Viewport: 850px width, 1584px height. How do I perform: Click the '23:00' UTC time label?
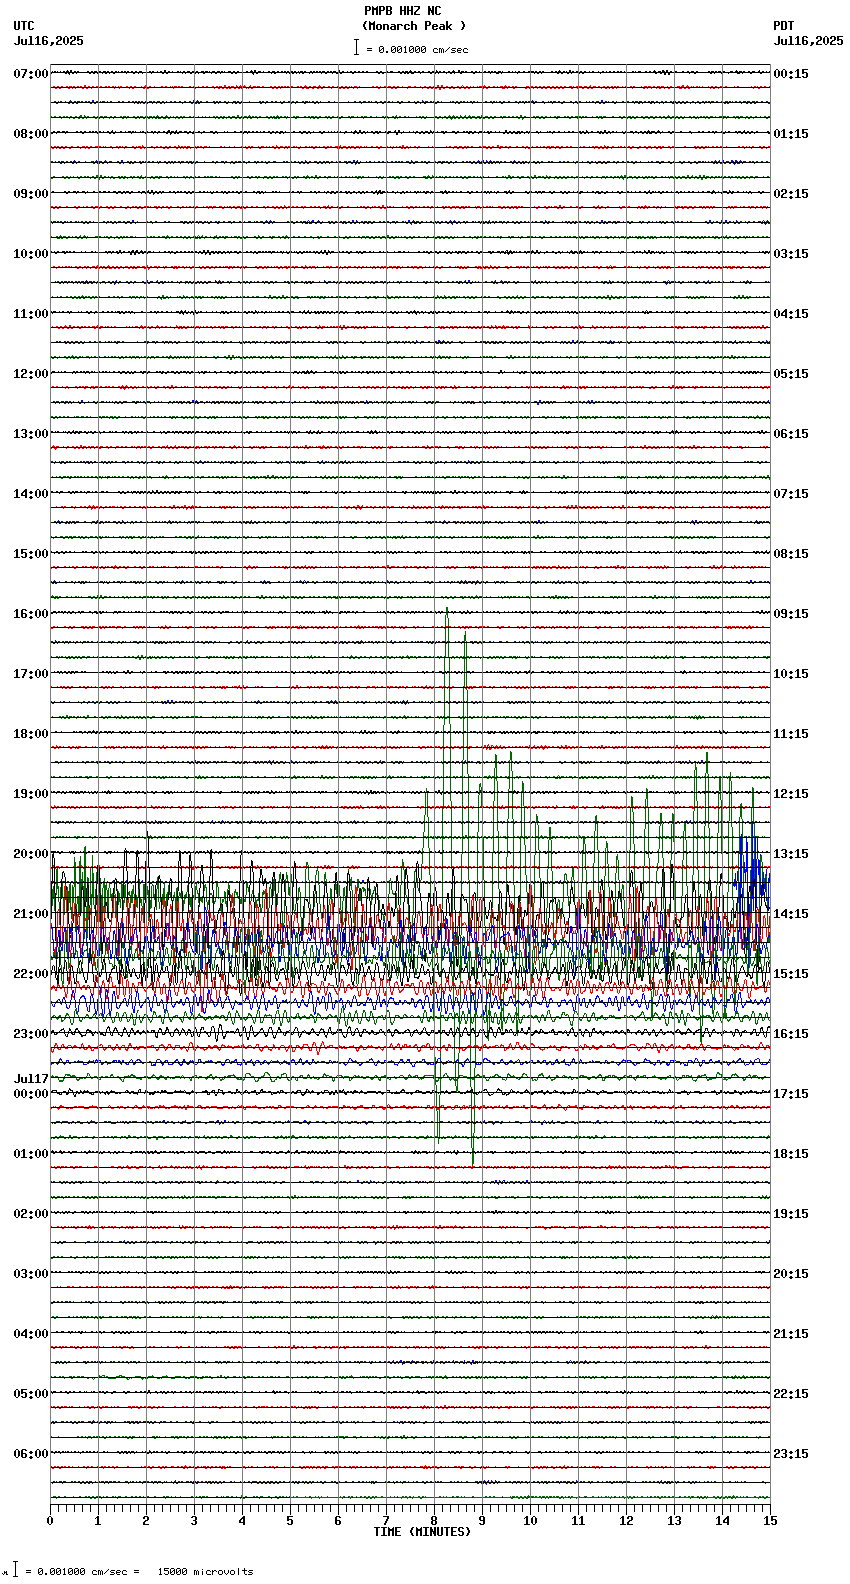click(31, 1034)
